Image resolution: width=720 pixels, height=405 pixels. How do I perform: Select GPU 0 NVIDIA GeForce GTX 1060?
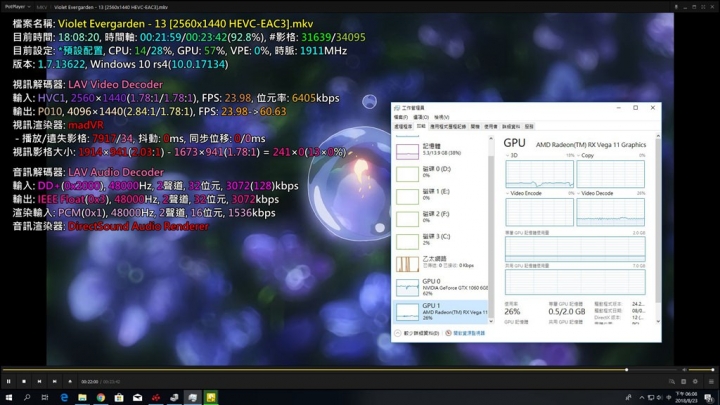tap(441, 287)
